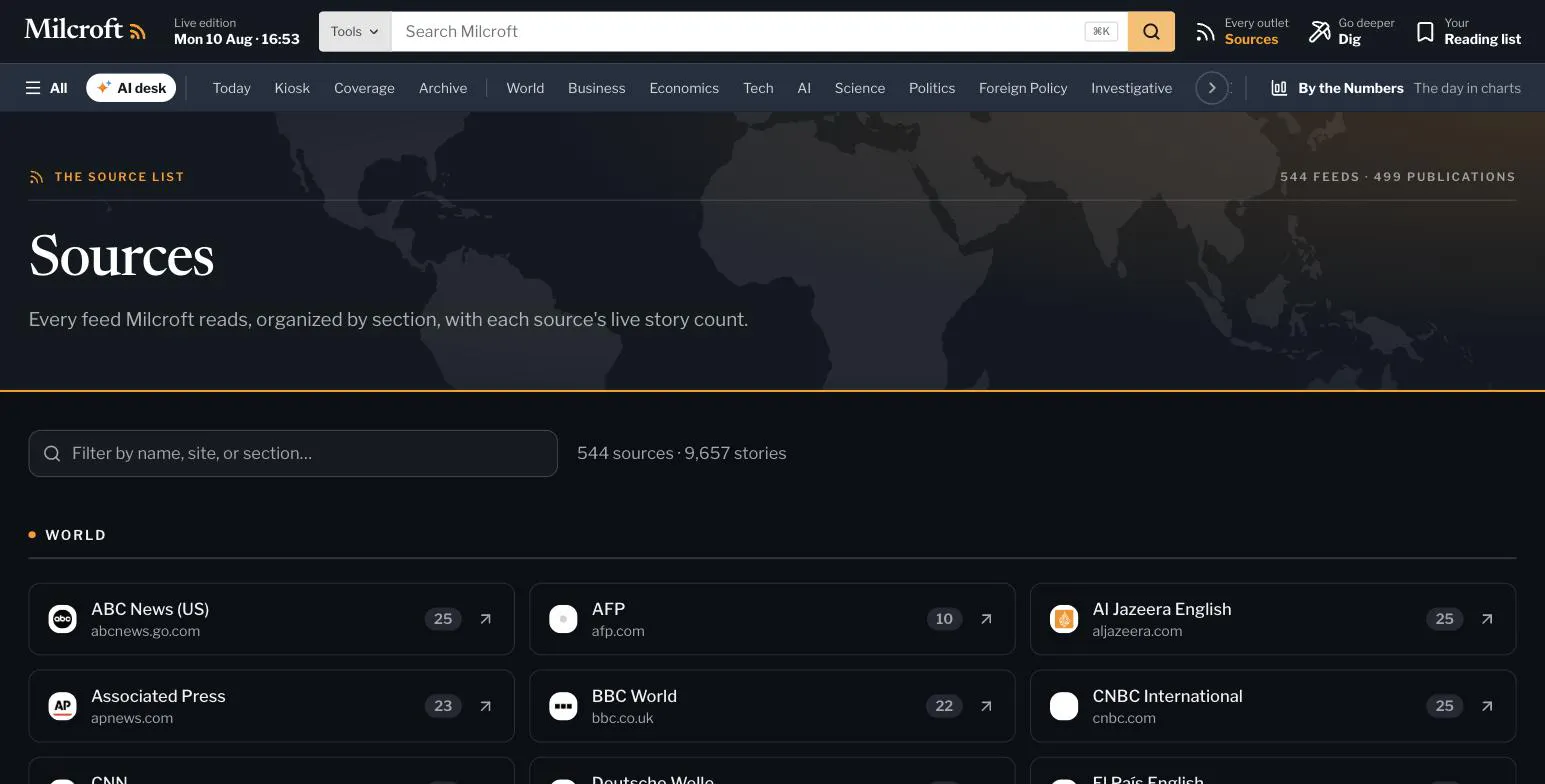
Task: Click ABC News story count 25
Action: 443,619
